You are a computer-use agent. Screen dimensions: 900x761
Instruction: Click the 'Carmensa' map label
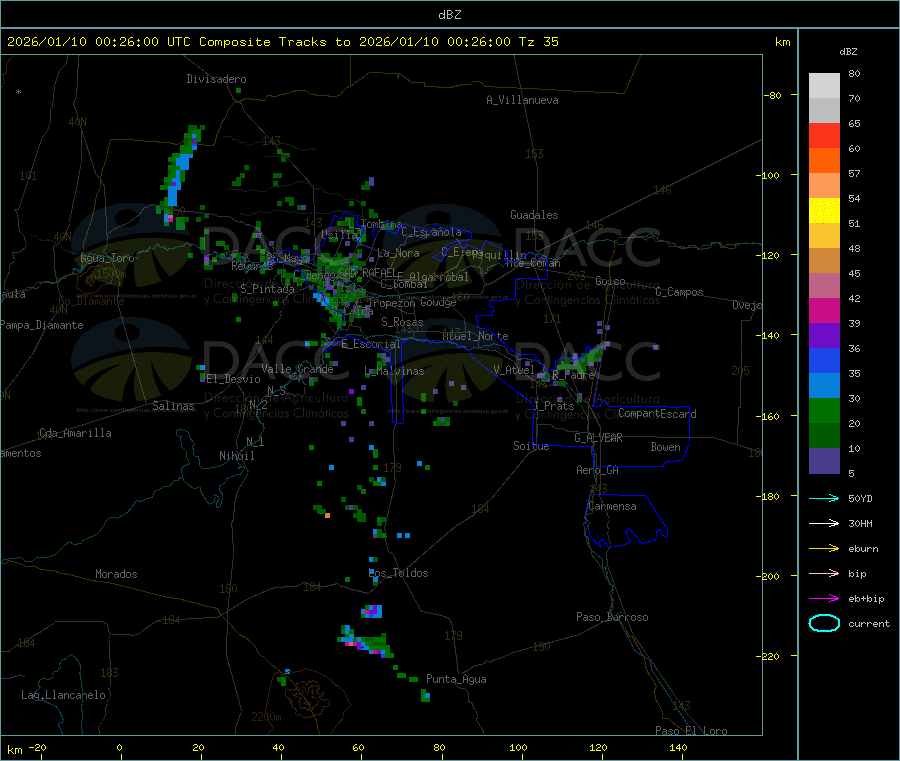pyautogui.click(x=612, y=506)
